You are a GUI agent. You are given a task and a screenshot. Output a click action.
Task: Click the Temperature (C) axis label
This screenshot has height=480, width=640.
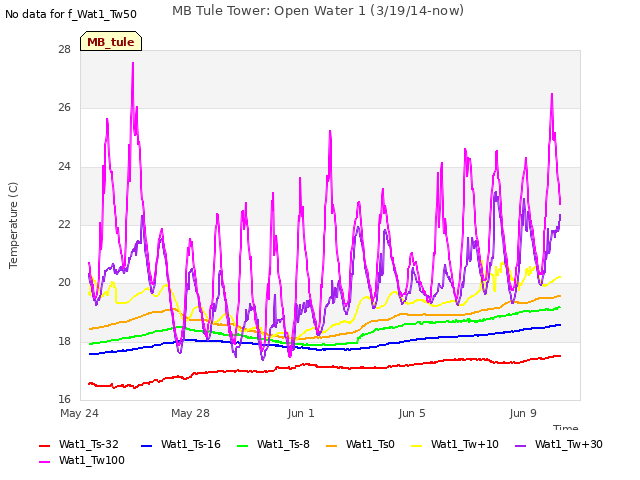pyautogui.click(x=13, y=225)
